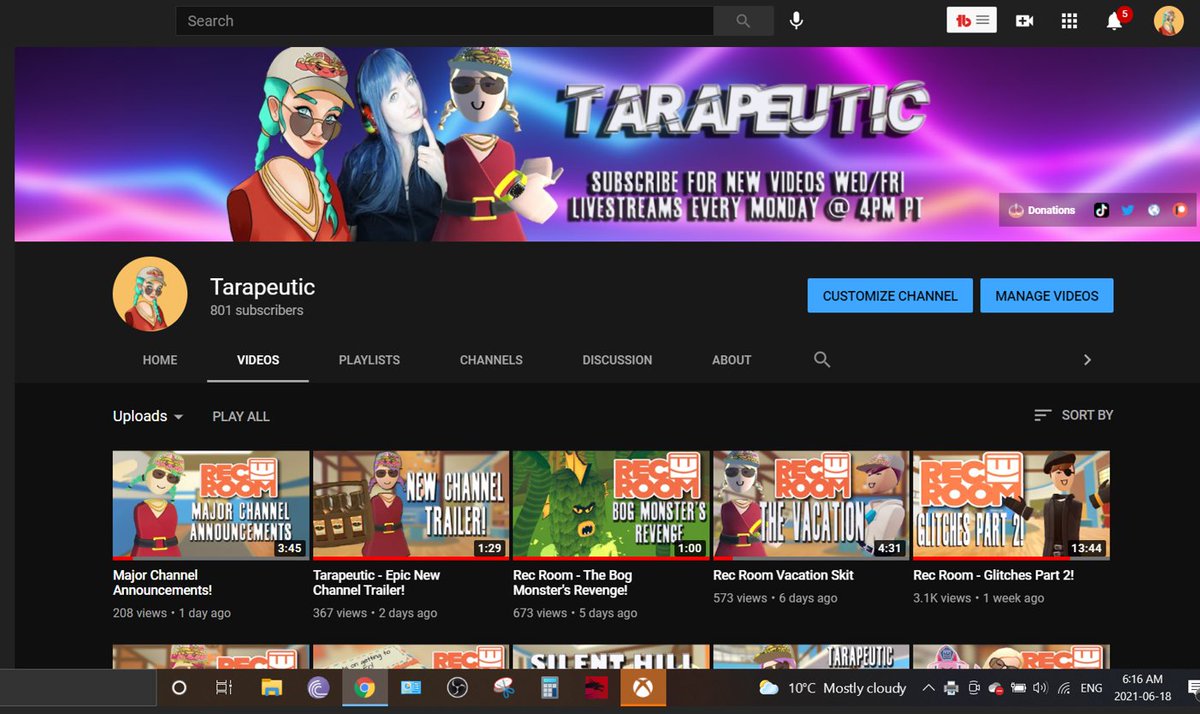Open Rec Room - The Bog Monster's Revenge! title
This screenshot has width=1200, height=714.
tap(572, 583)
